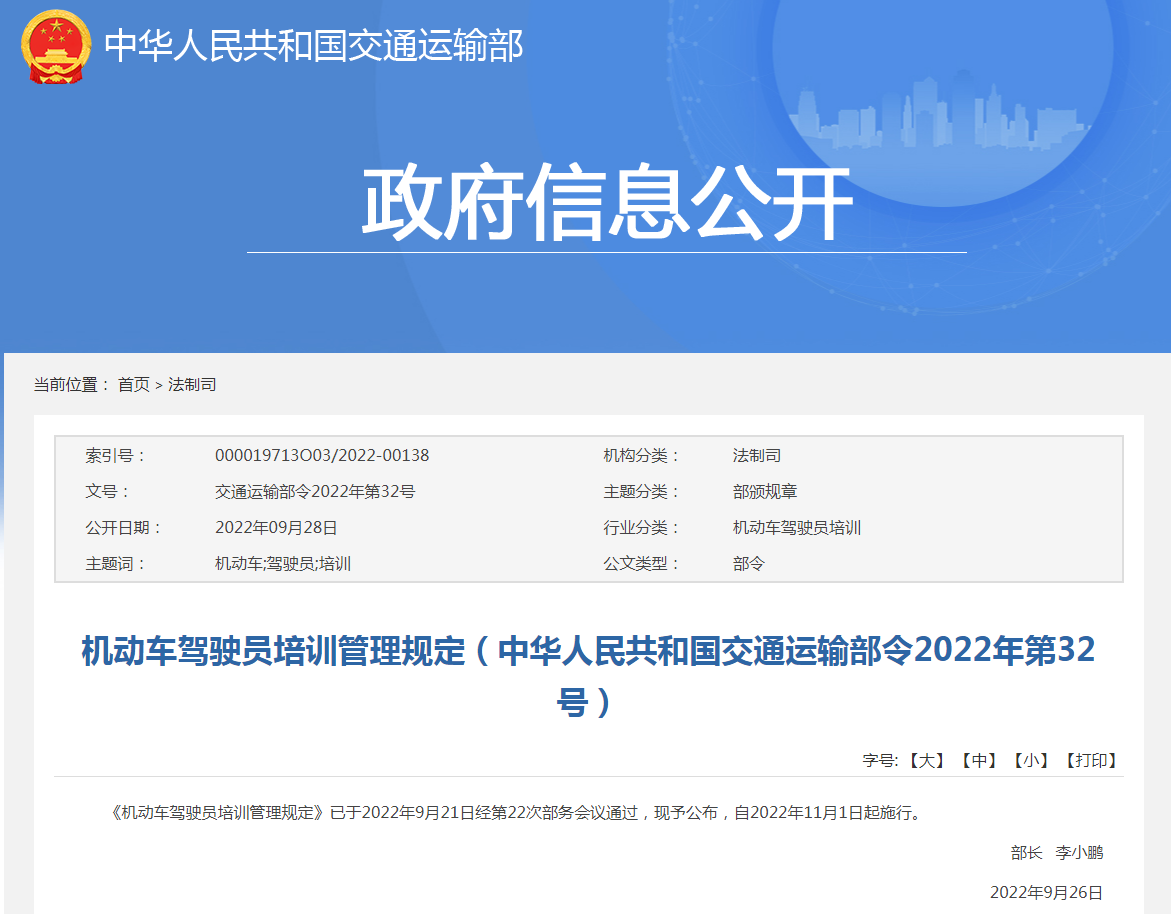
Task: Click the 中华人民共和国交通运输部 site name in header
Action: point(313,46)
